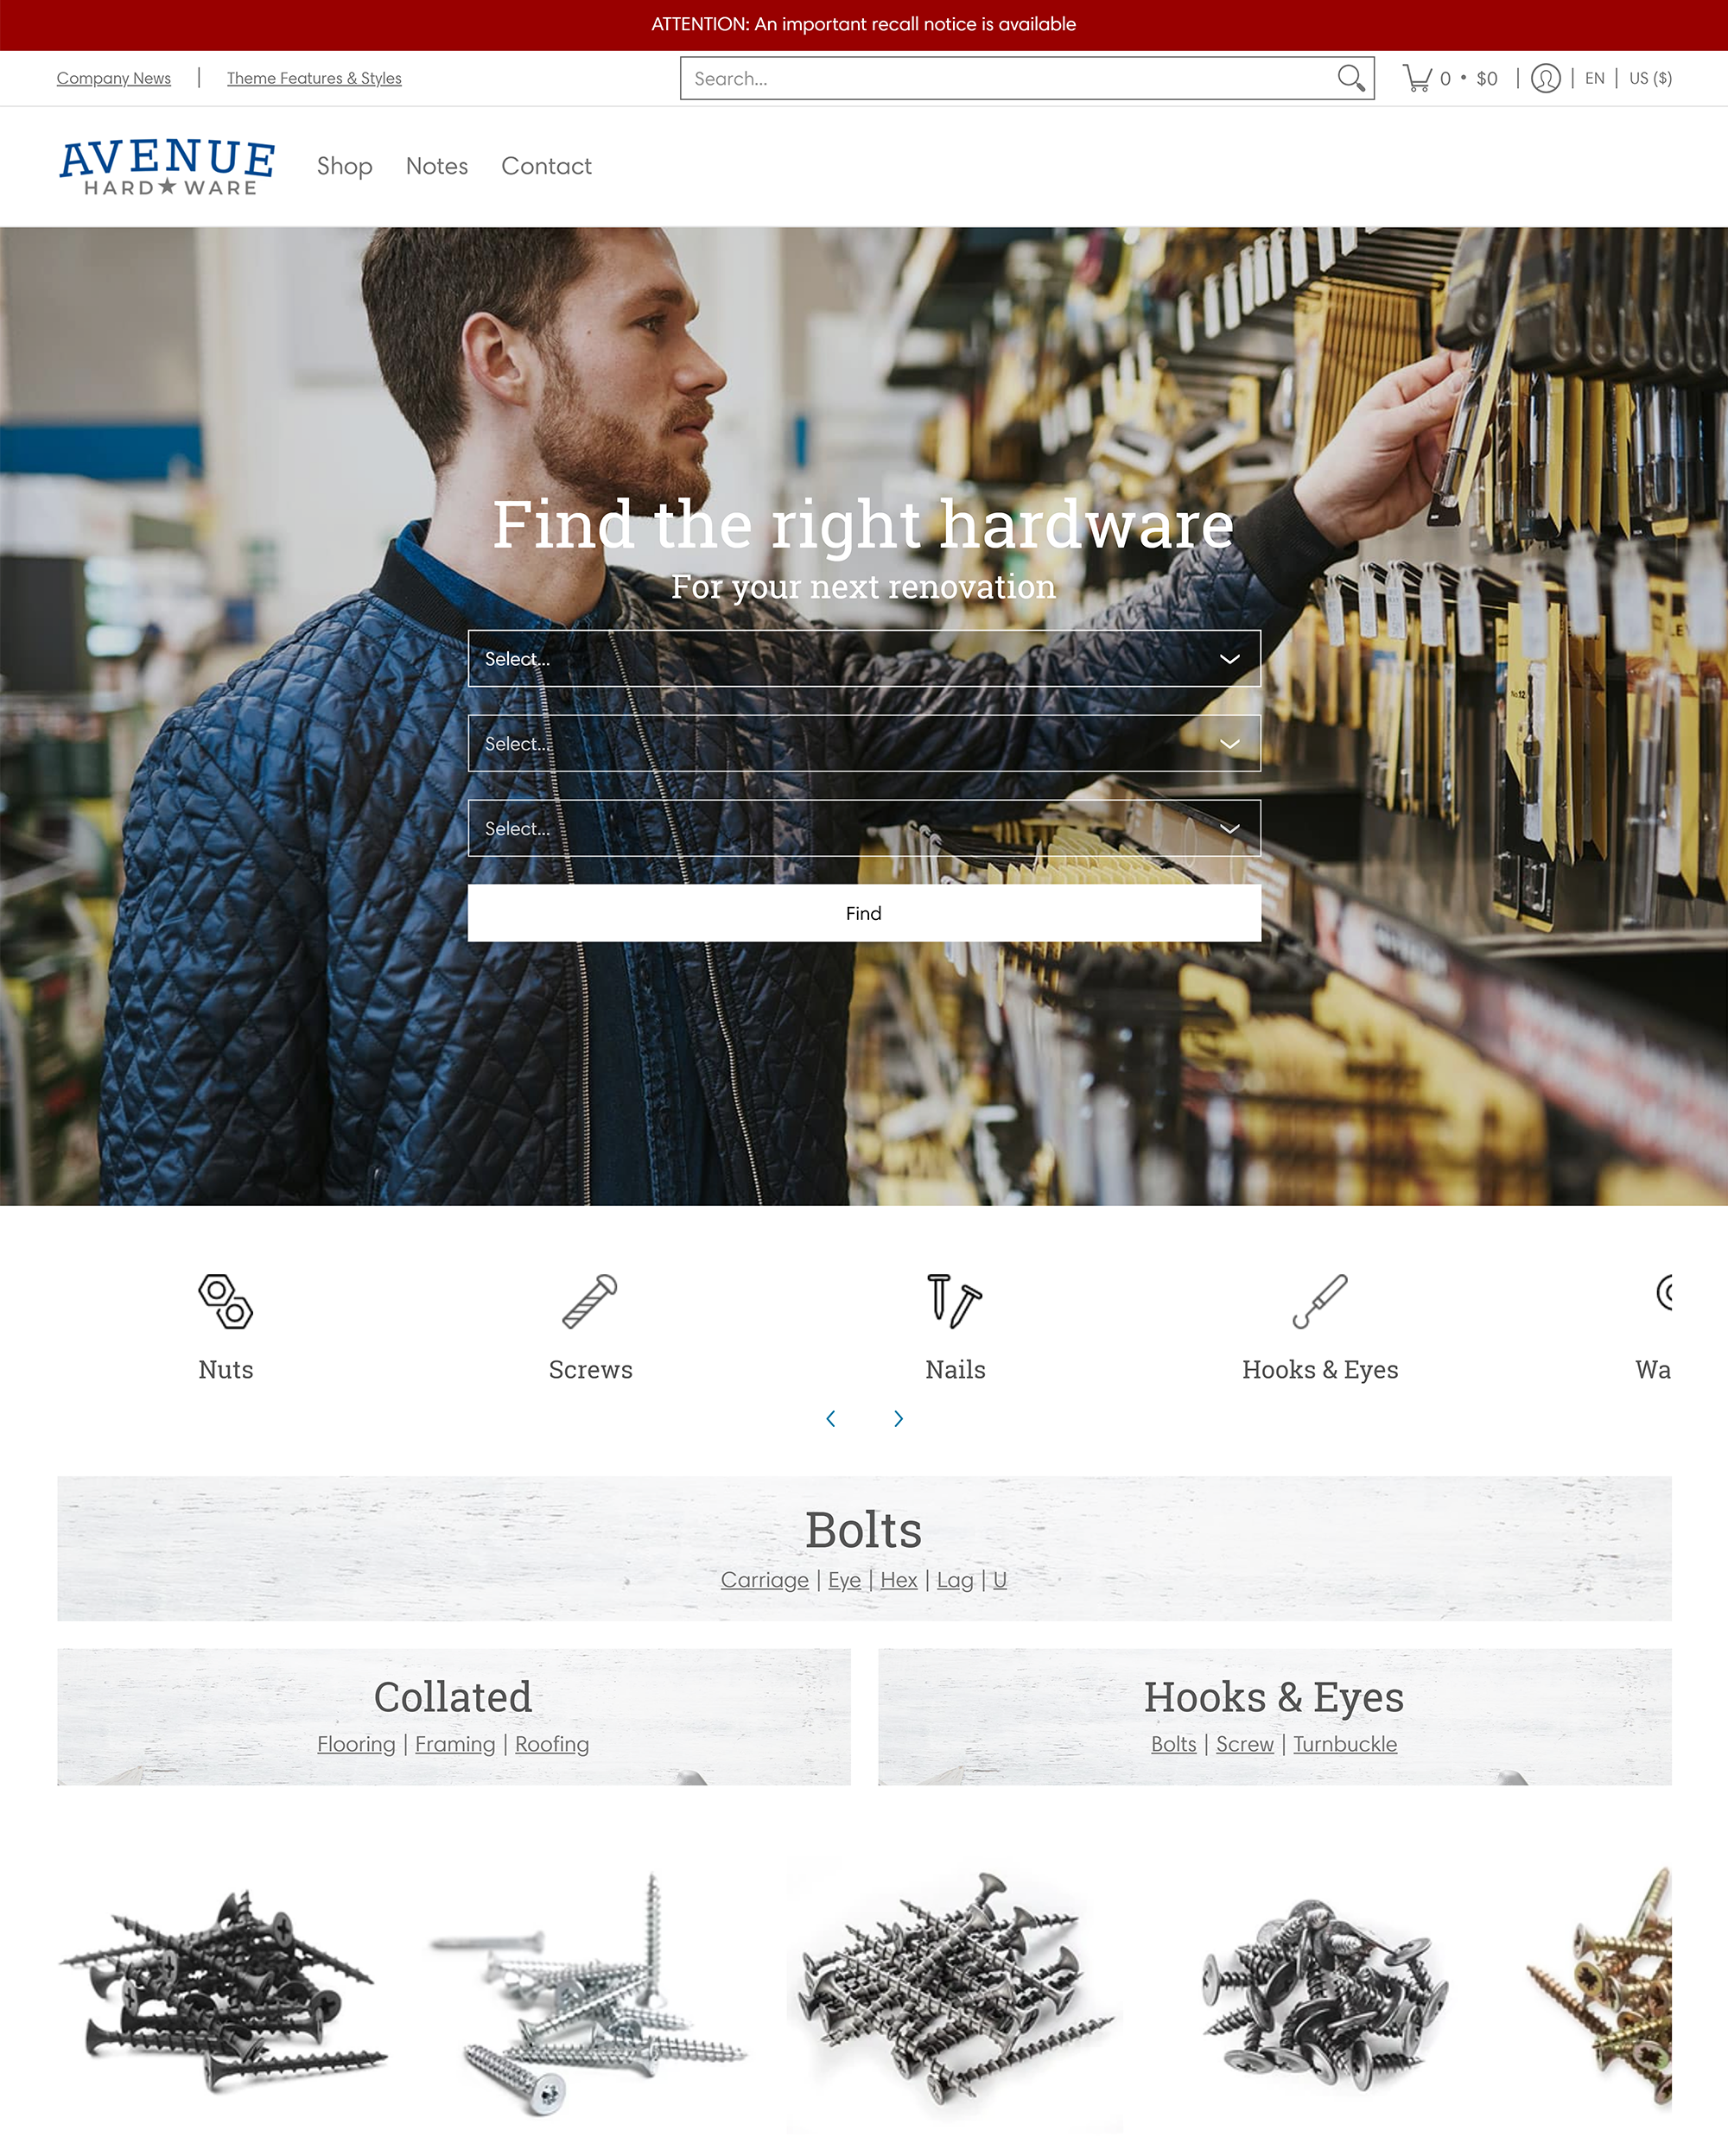Open the Shop navigation menu

tap(344, 166)
